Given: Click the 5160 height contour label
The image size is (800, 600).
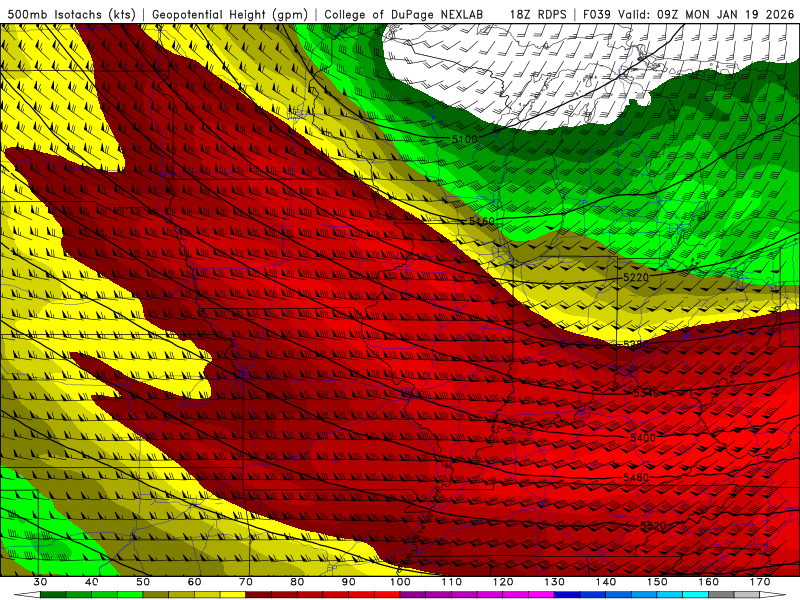Looking at the screenshot, I should pyautogui.click(x=482, y=221).
